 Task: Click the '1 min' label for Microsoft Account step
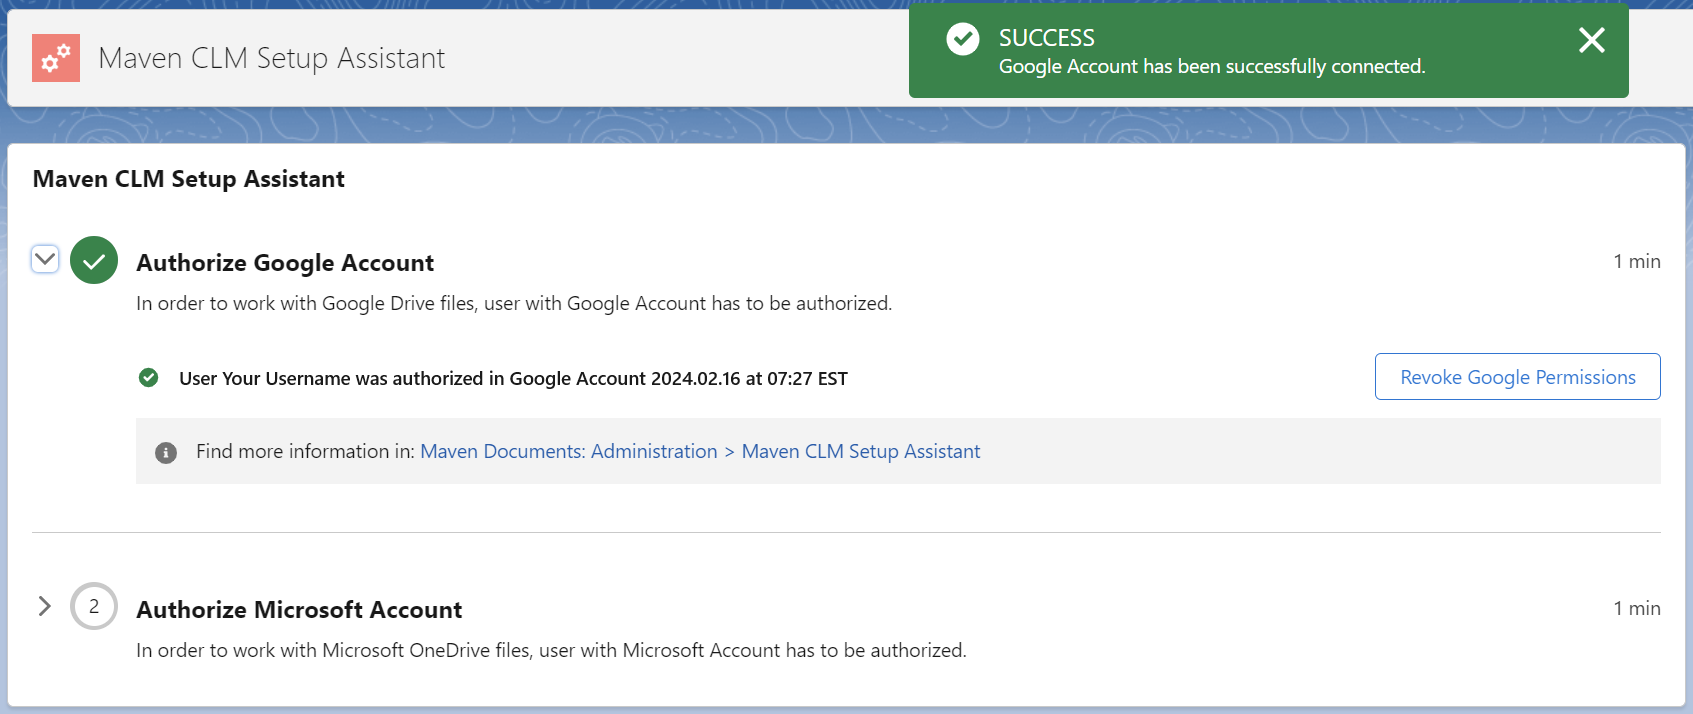tap(1637, 608)
